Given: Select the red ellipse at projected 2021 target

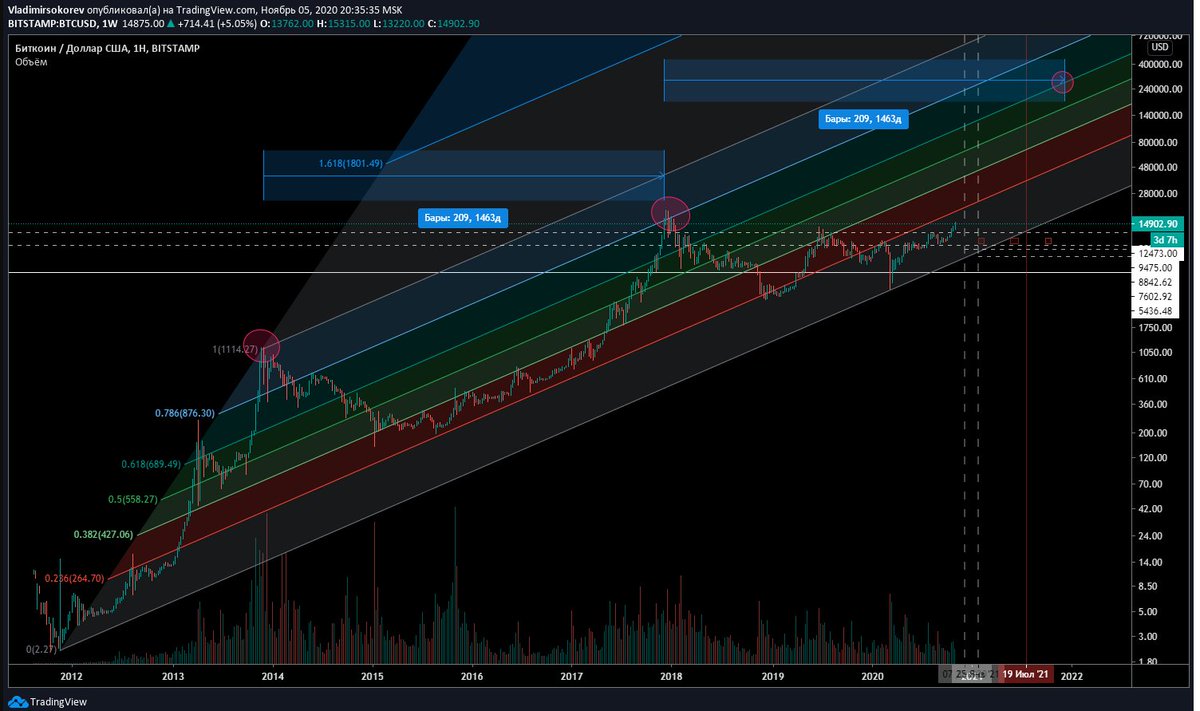Looking at the screenshot, I should coord(1063,83).
